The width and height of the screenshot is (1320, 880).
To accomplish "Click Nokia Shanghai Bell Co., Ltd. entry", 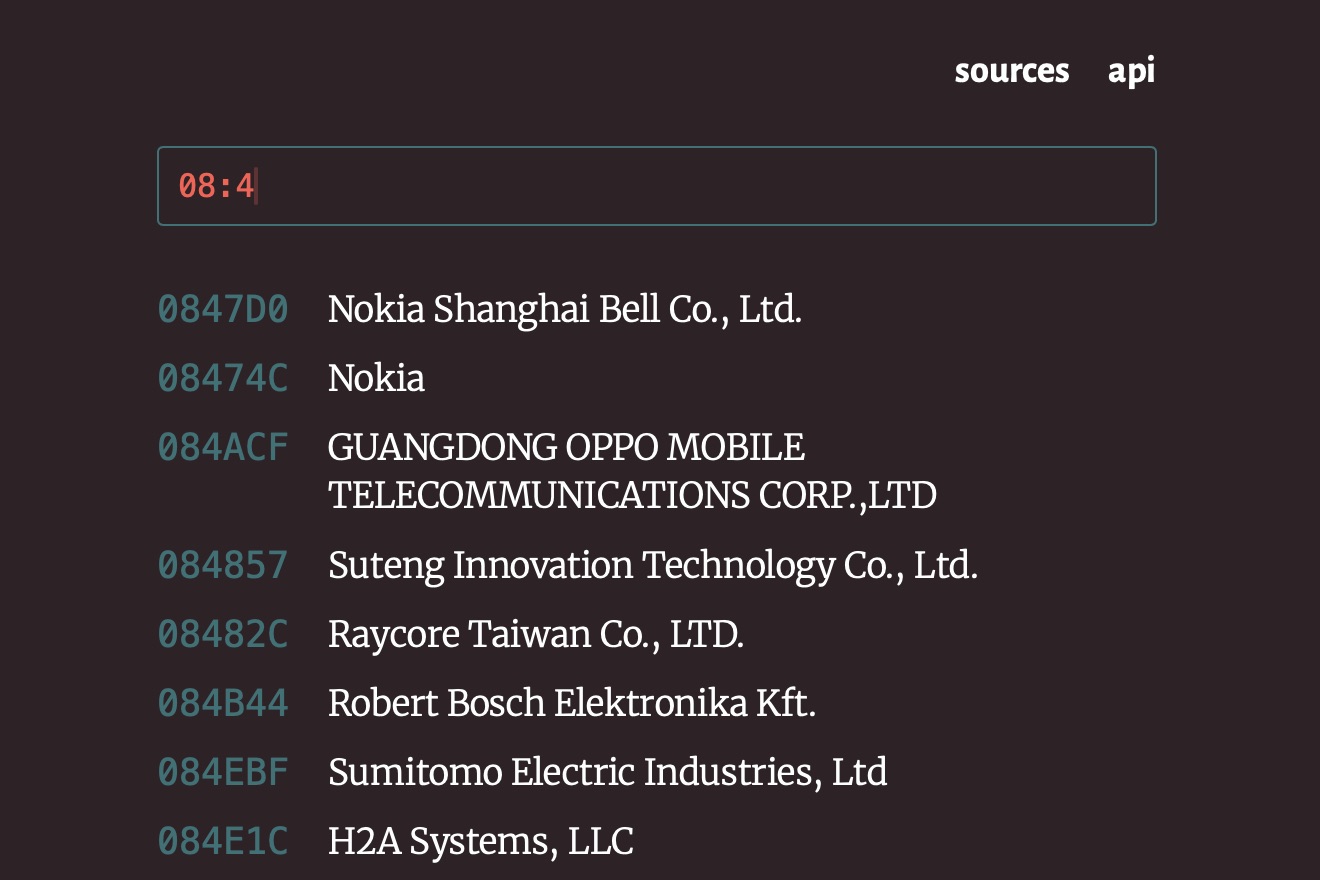I will [x=564, y=310].
